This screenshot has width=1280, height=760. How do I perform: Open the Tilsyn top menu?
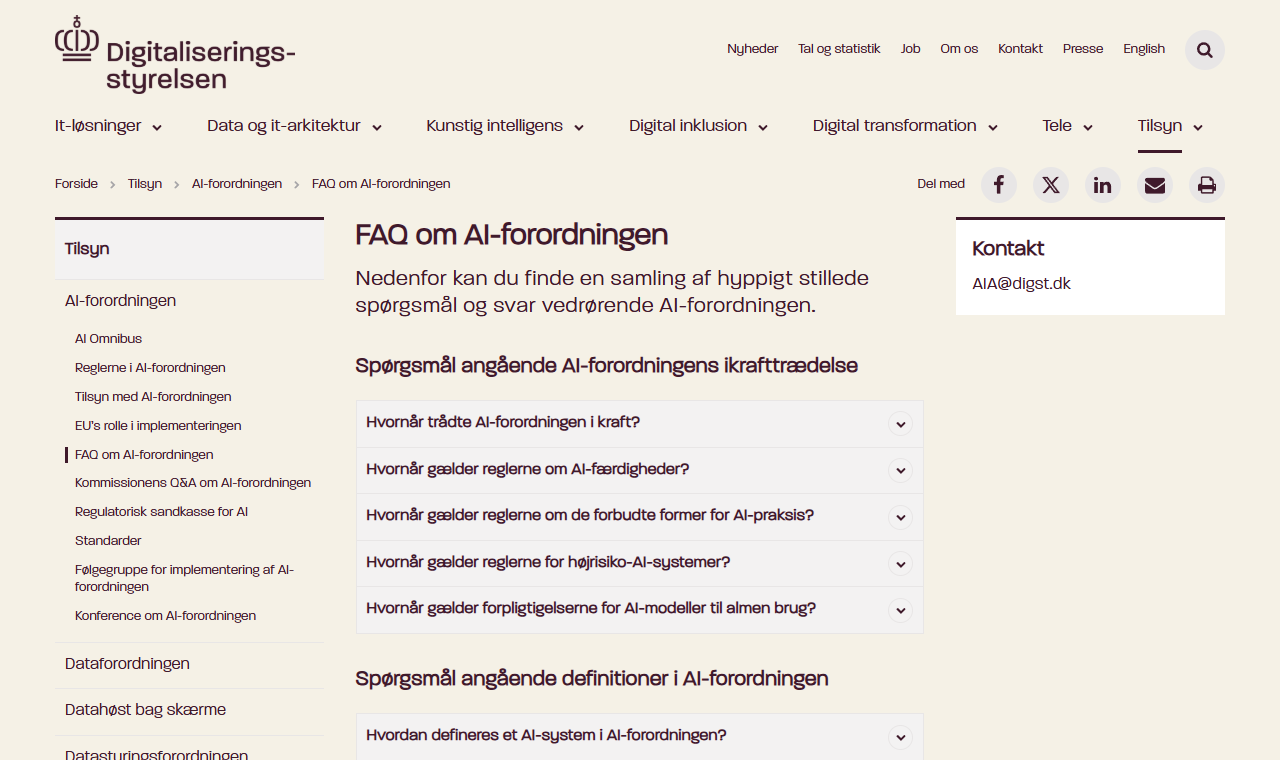tap(1170, 126)
